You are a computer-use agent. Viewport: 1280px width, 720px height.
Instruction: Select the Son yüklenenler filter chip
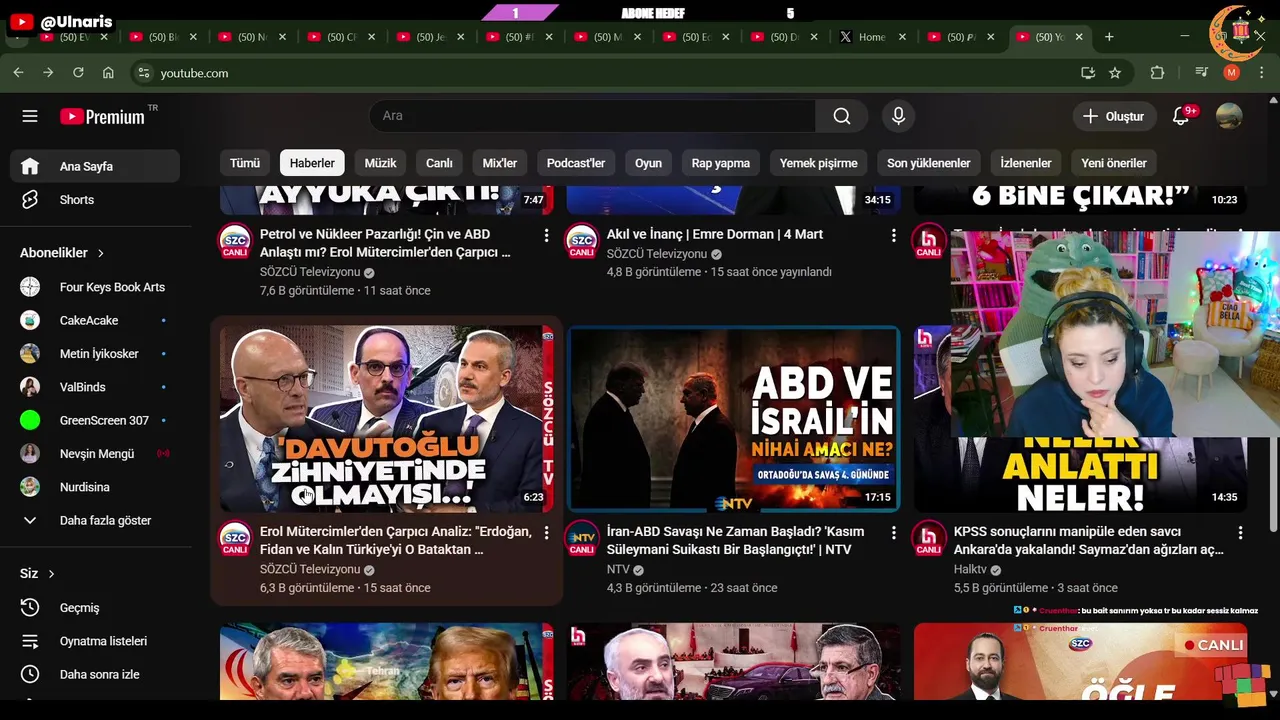click(x=929, y=163)
